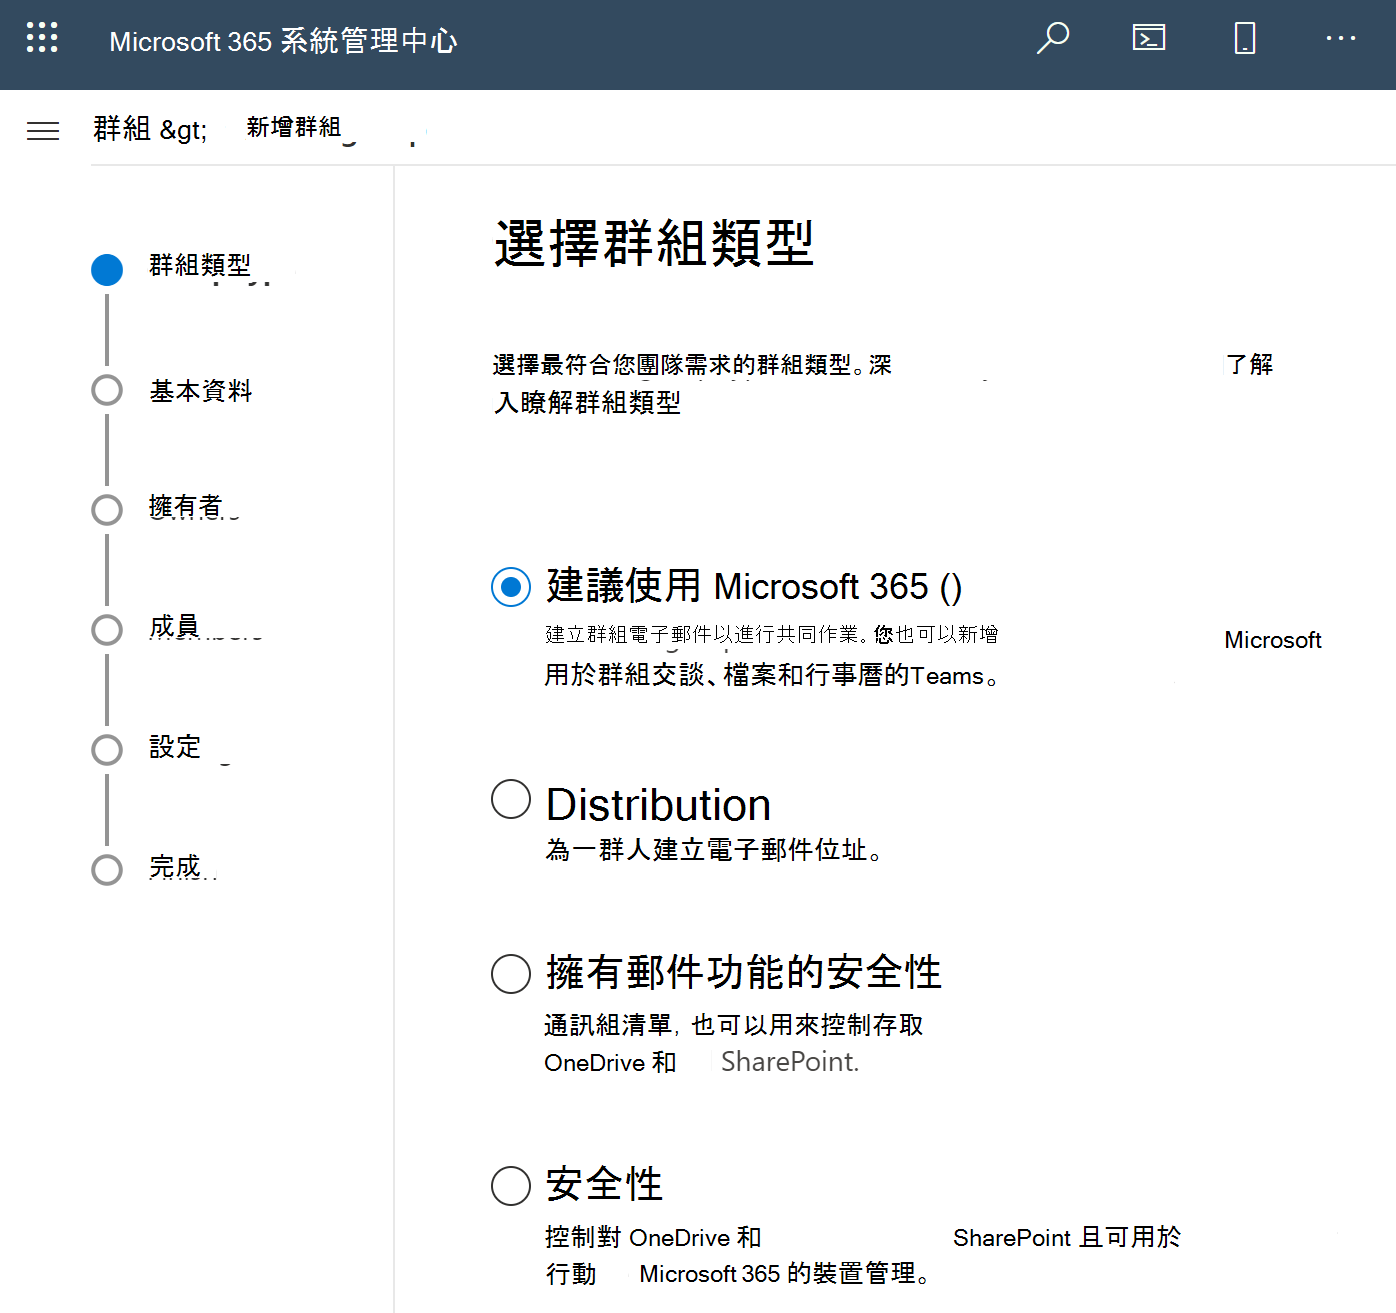Go to the 群組類型 wizard step
Viewport: 1396px width, 1313px height.
click(200, 265)
